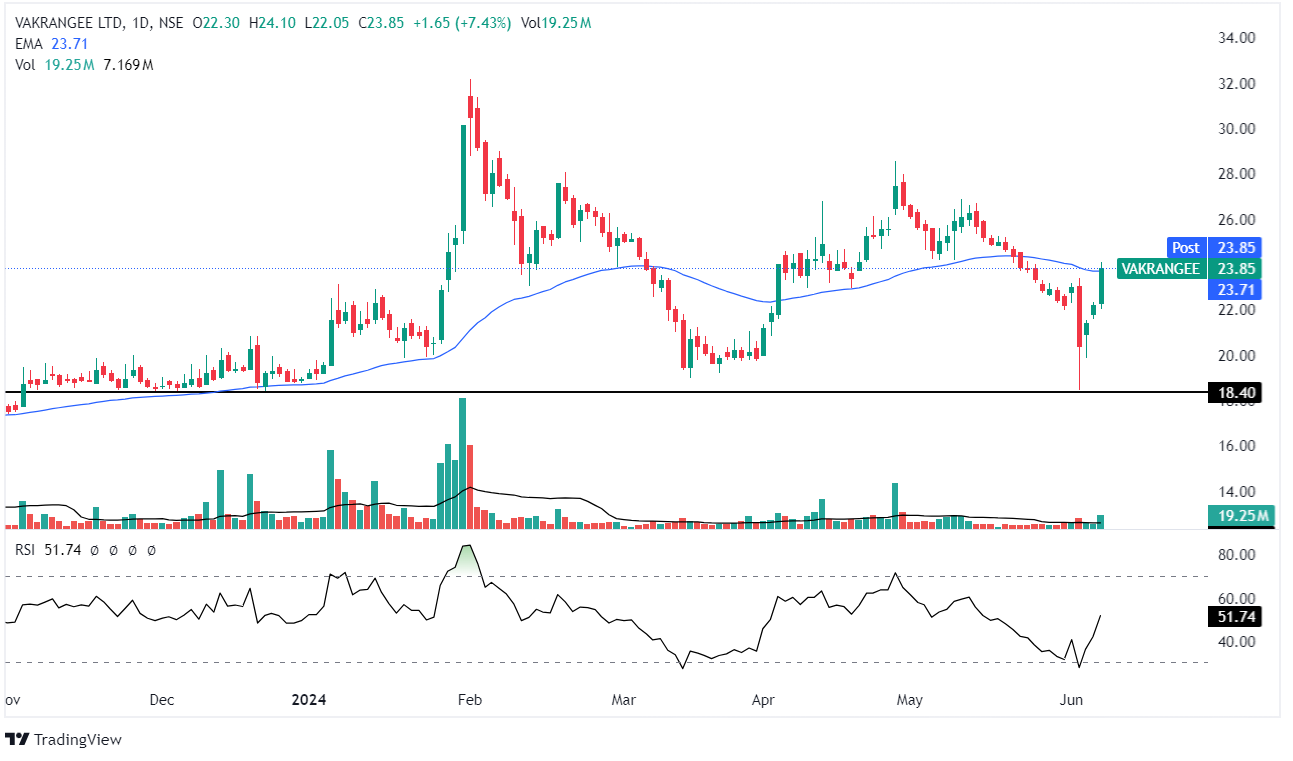Click the 34.00 price scale label

(x=1235, y=38)
